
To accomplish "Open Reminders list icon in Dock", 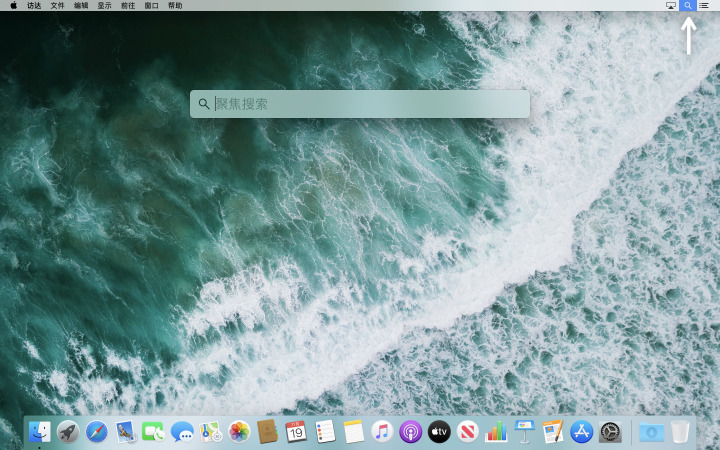I will pos(325,432).
